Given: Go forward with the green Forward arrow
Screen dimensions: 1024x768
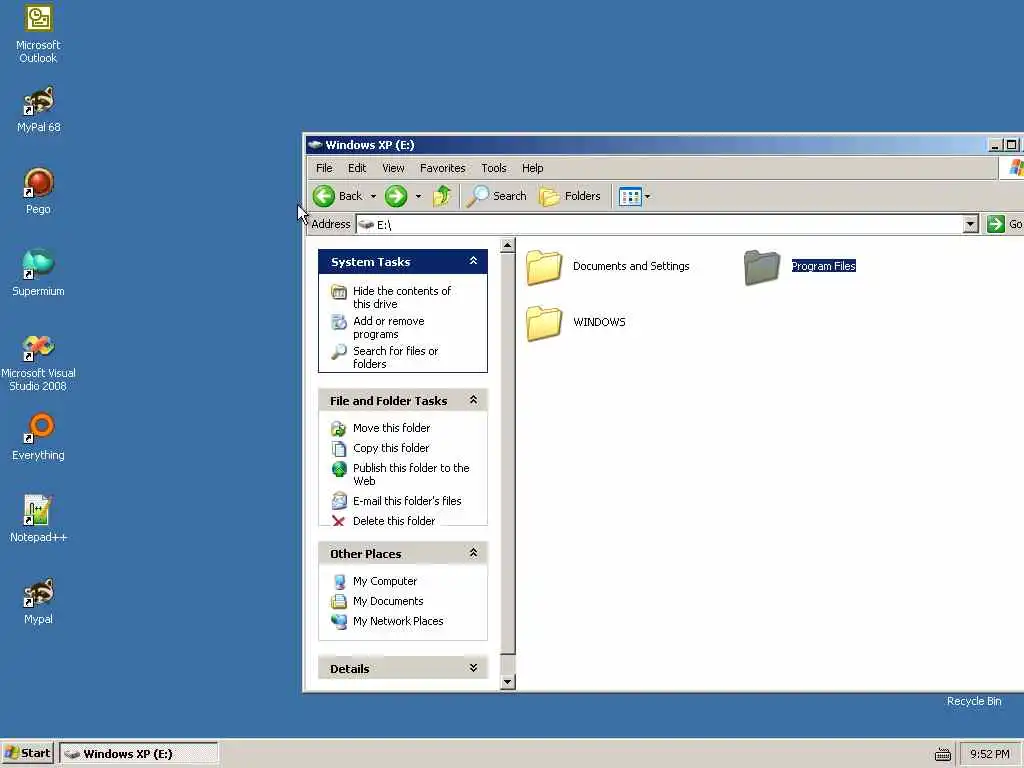Looking at the screenshot, I should coord(396,196).
